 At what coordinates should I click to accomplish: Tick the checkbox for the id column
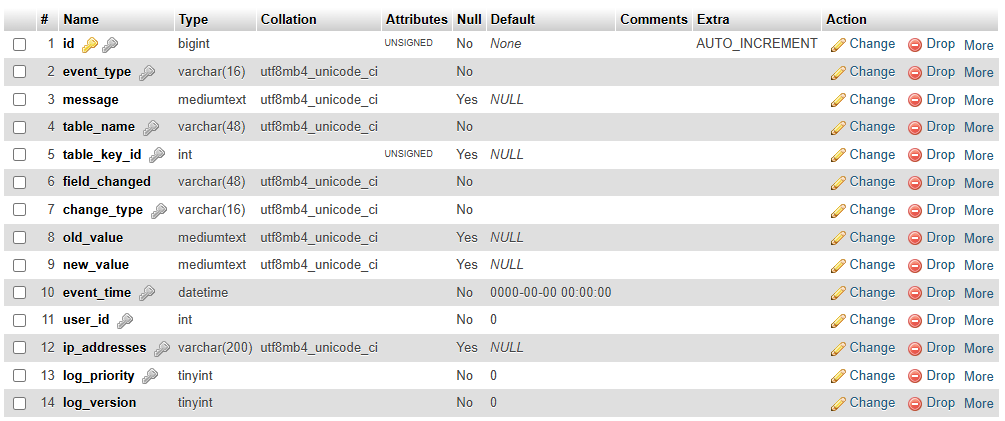[x=20, y=44]
